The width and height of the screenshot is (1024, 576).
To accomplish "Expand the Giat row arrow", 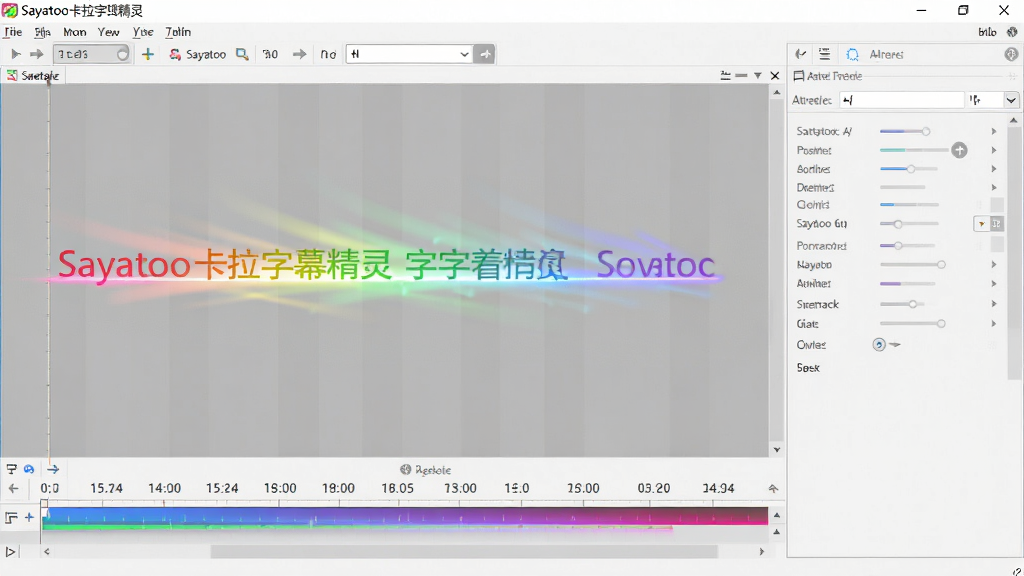I will (x=994, y=323).
